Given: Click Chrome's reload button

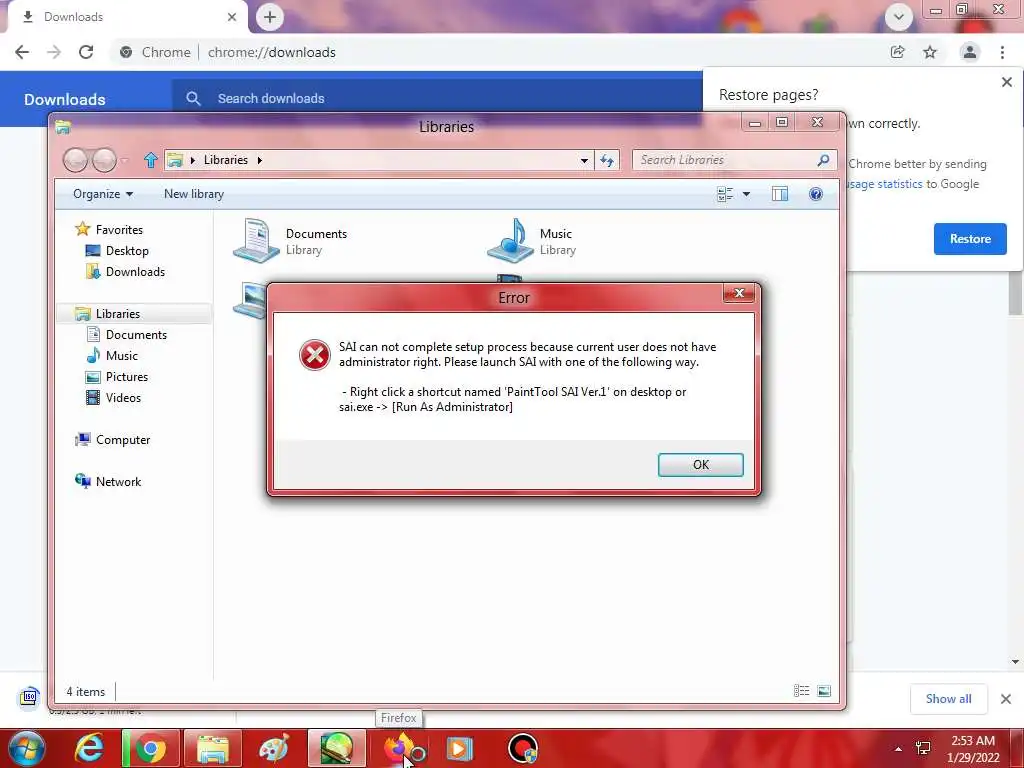Looking at the screenshot, I should 86,52.
